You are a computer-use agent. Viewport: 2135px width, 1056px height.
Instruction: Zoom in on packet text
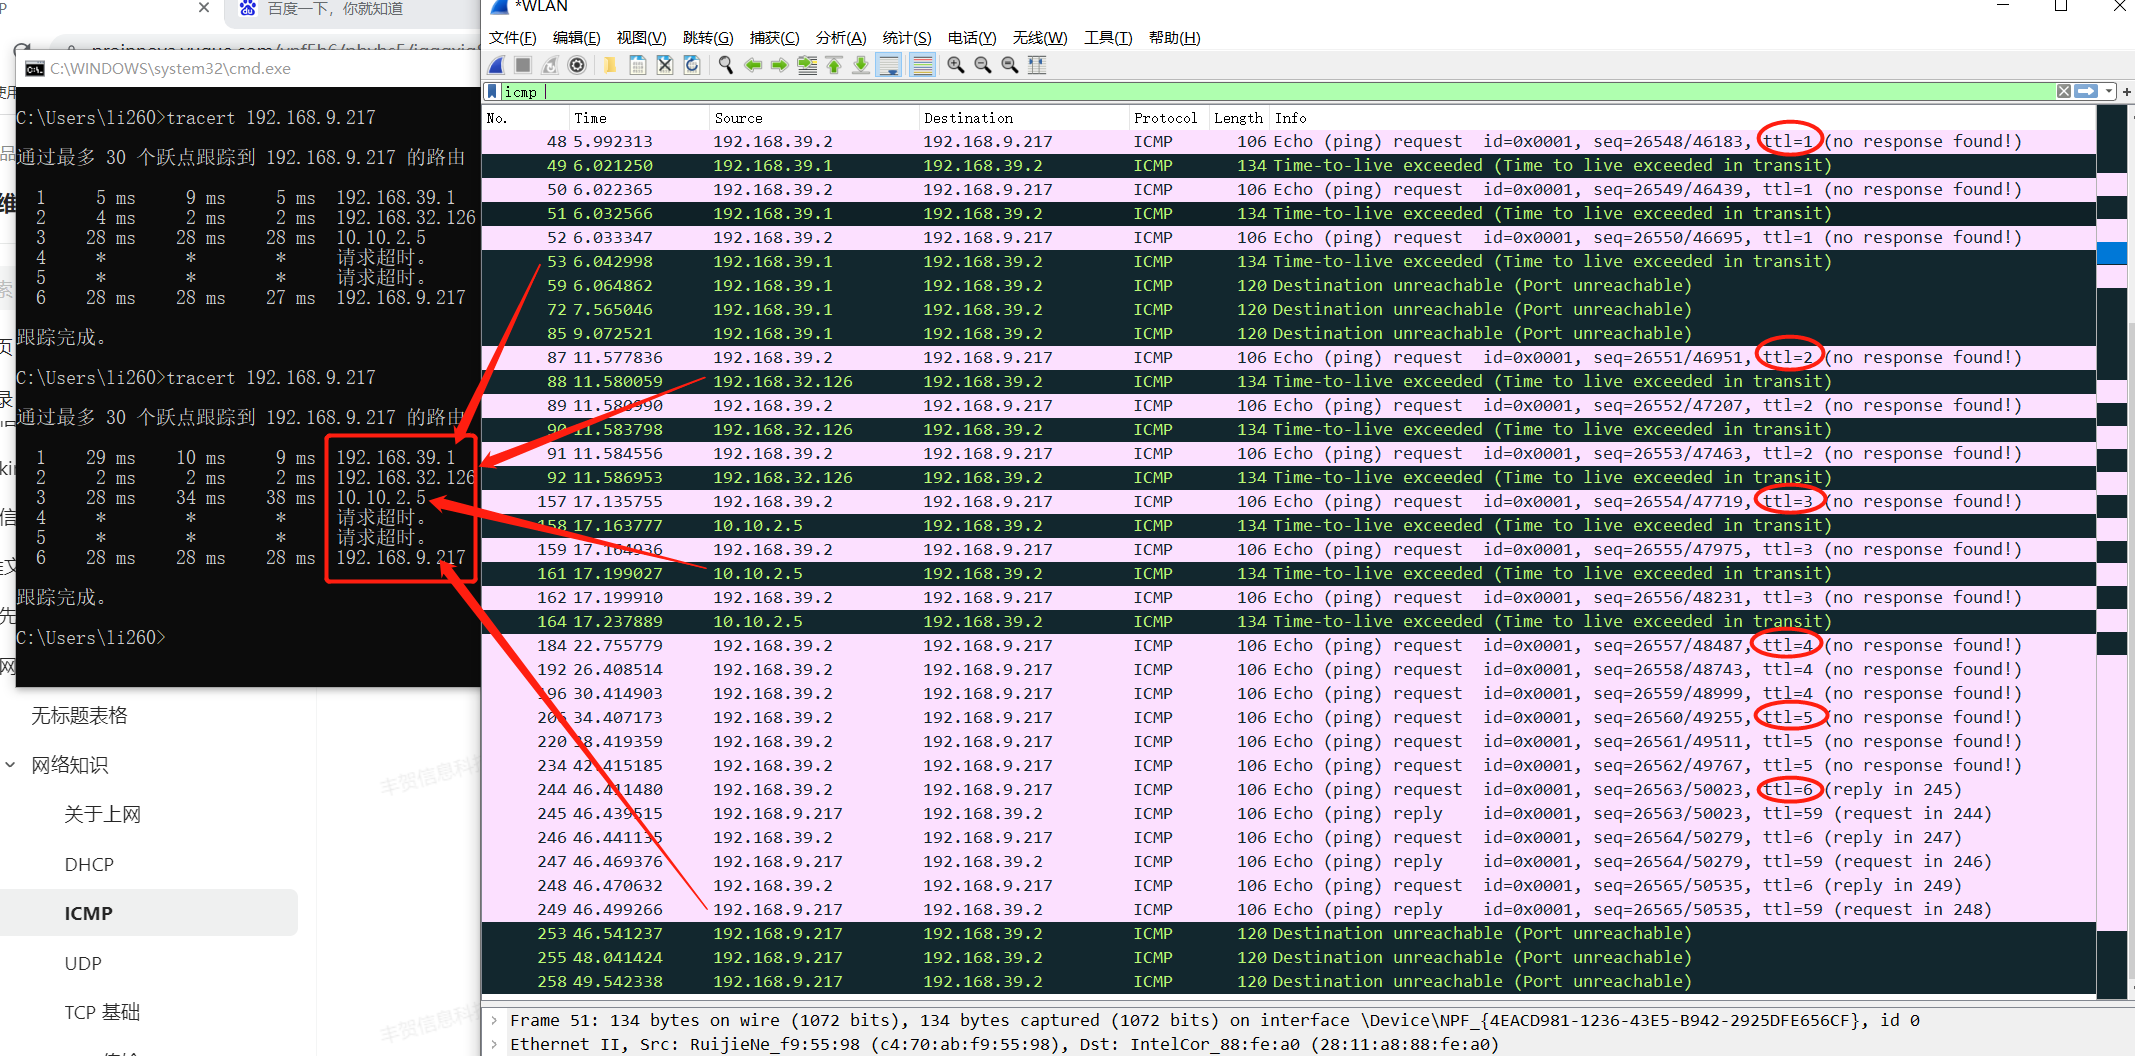pos(956,66)
